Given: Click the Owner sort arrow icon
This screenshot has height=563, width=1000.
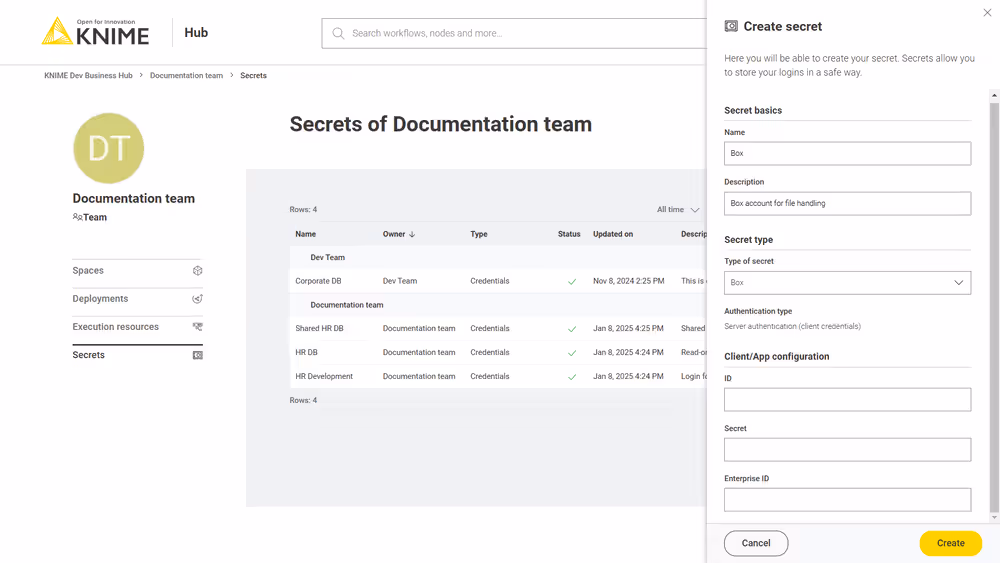Looking at the screenshot, I should point(412,234).
